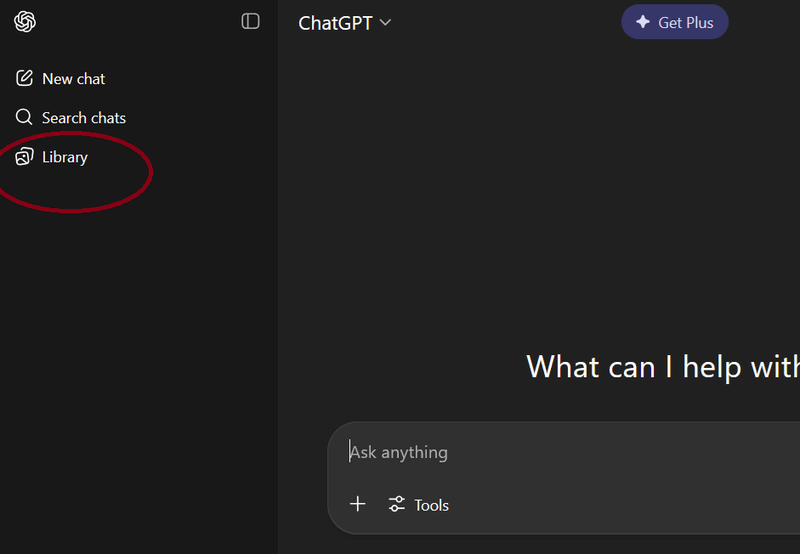Open the ChatGPT model selector title
Image resolution: width=800 pixels, height=554 pixels.
tap(335, 23)
